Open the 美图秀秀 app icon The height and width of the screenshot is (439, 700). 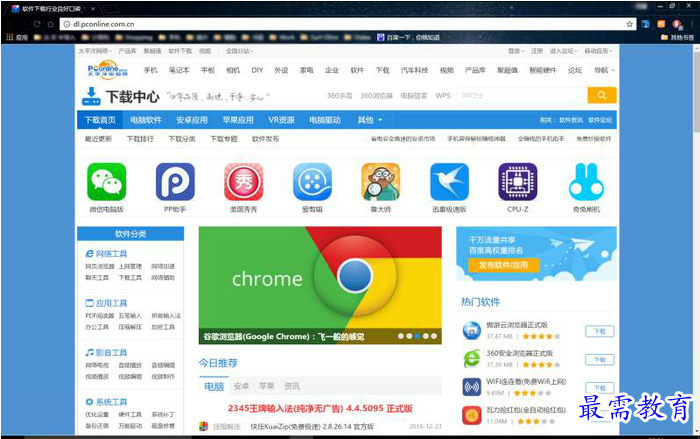pos(243,182)
